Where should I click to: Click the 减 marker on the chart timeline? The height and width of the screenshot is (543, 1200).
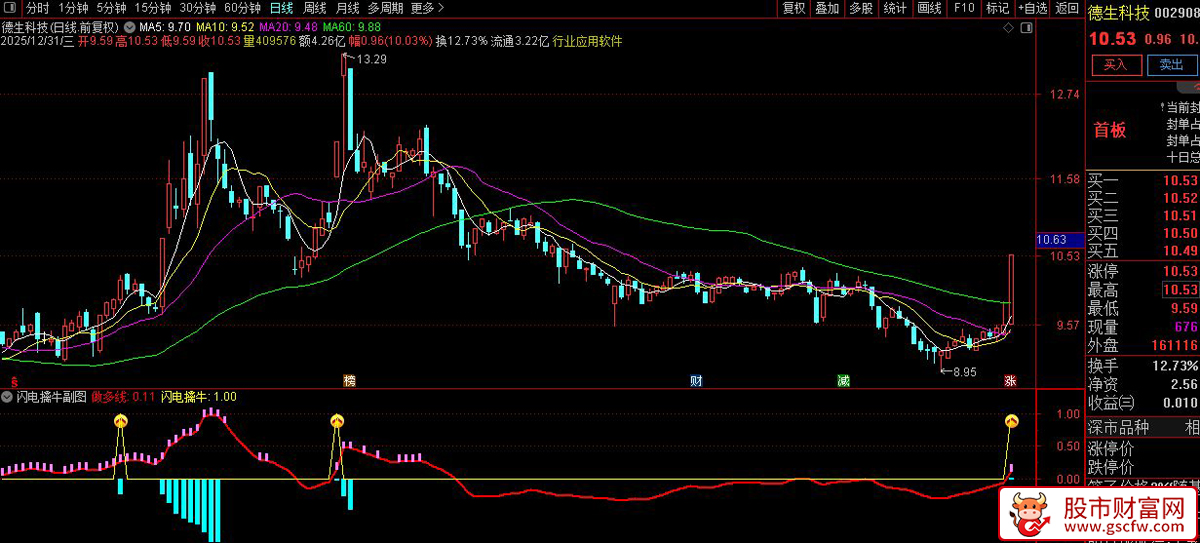coord(843,381)
